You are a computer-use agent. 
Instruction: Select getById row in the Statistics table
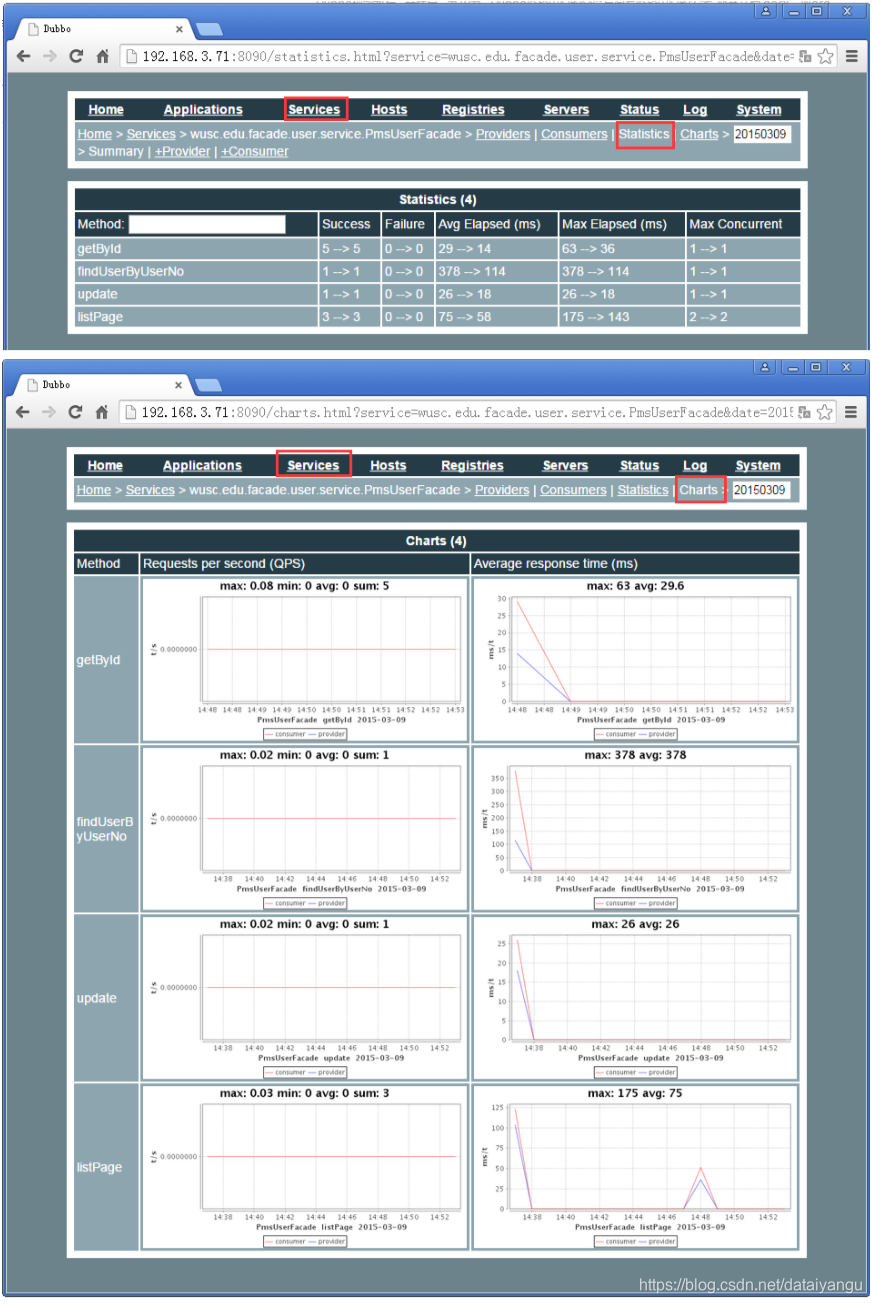pos(438,249)
